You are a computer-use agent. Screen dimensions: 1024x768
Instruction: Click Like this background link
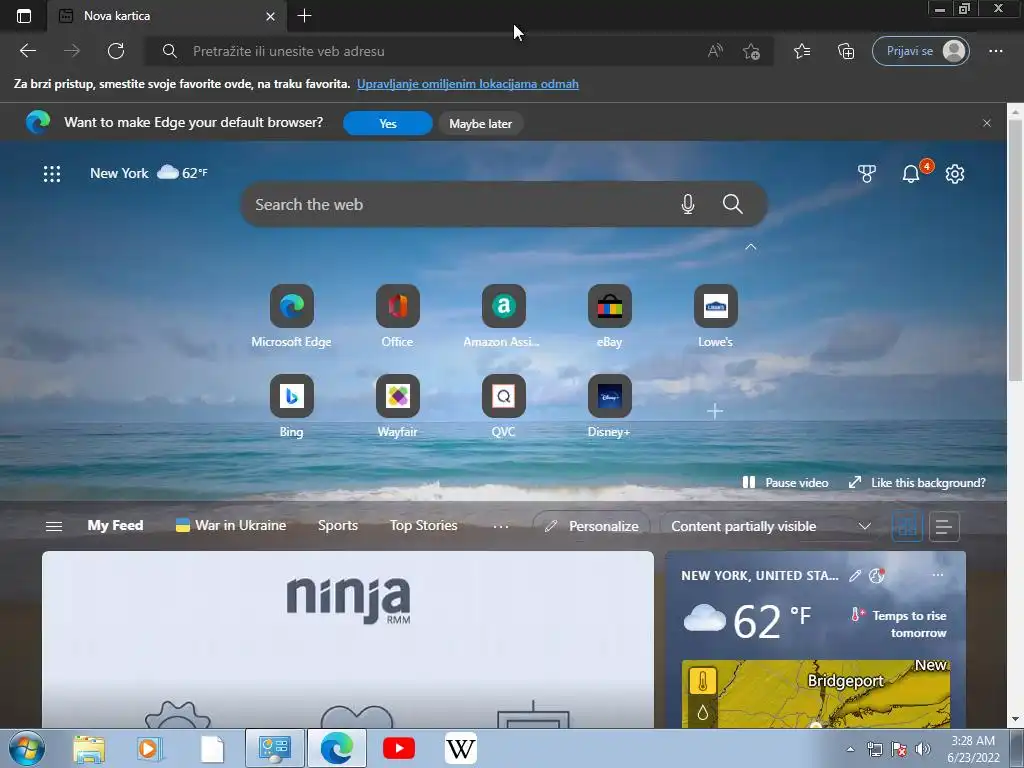pos(918,483)
